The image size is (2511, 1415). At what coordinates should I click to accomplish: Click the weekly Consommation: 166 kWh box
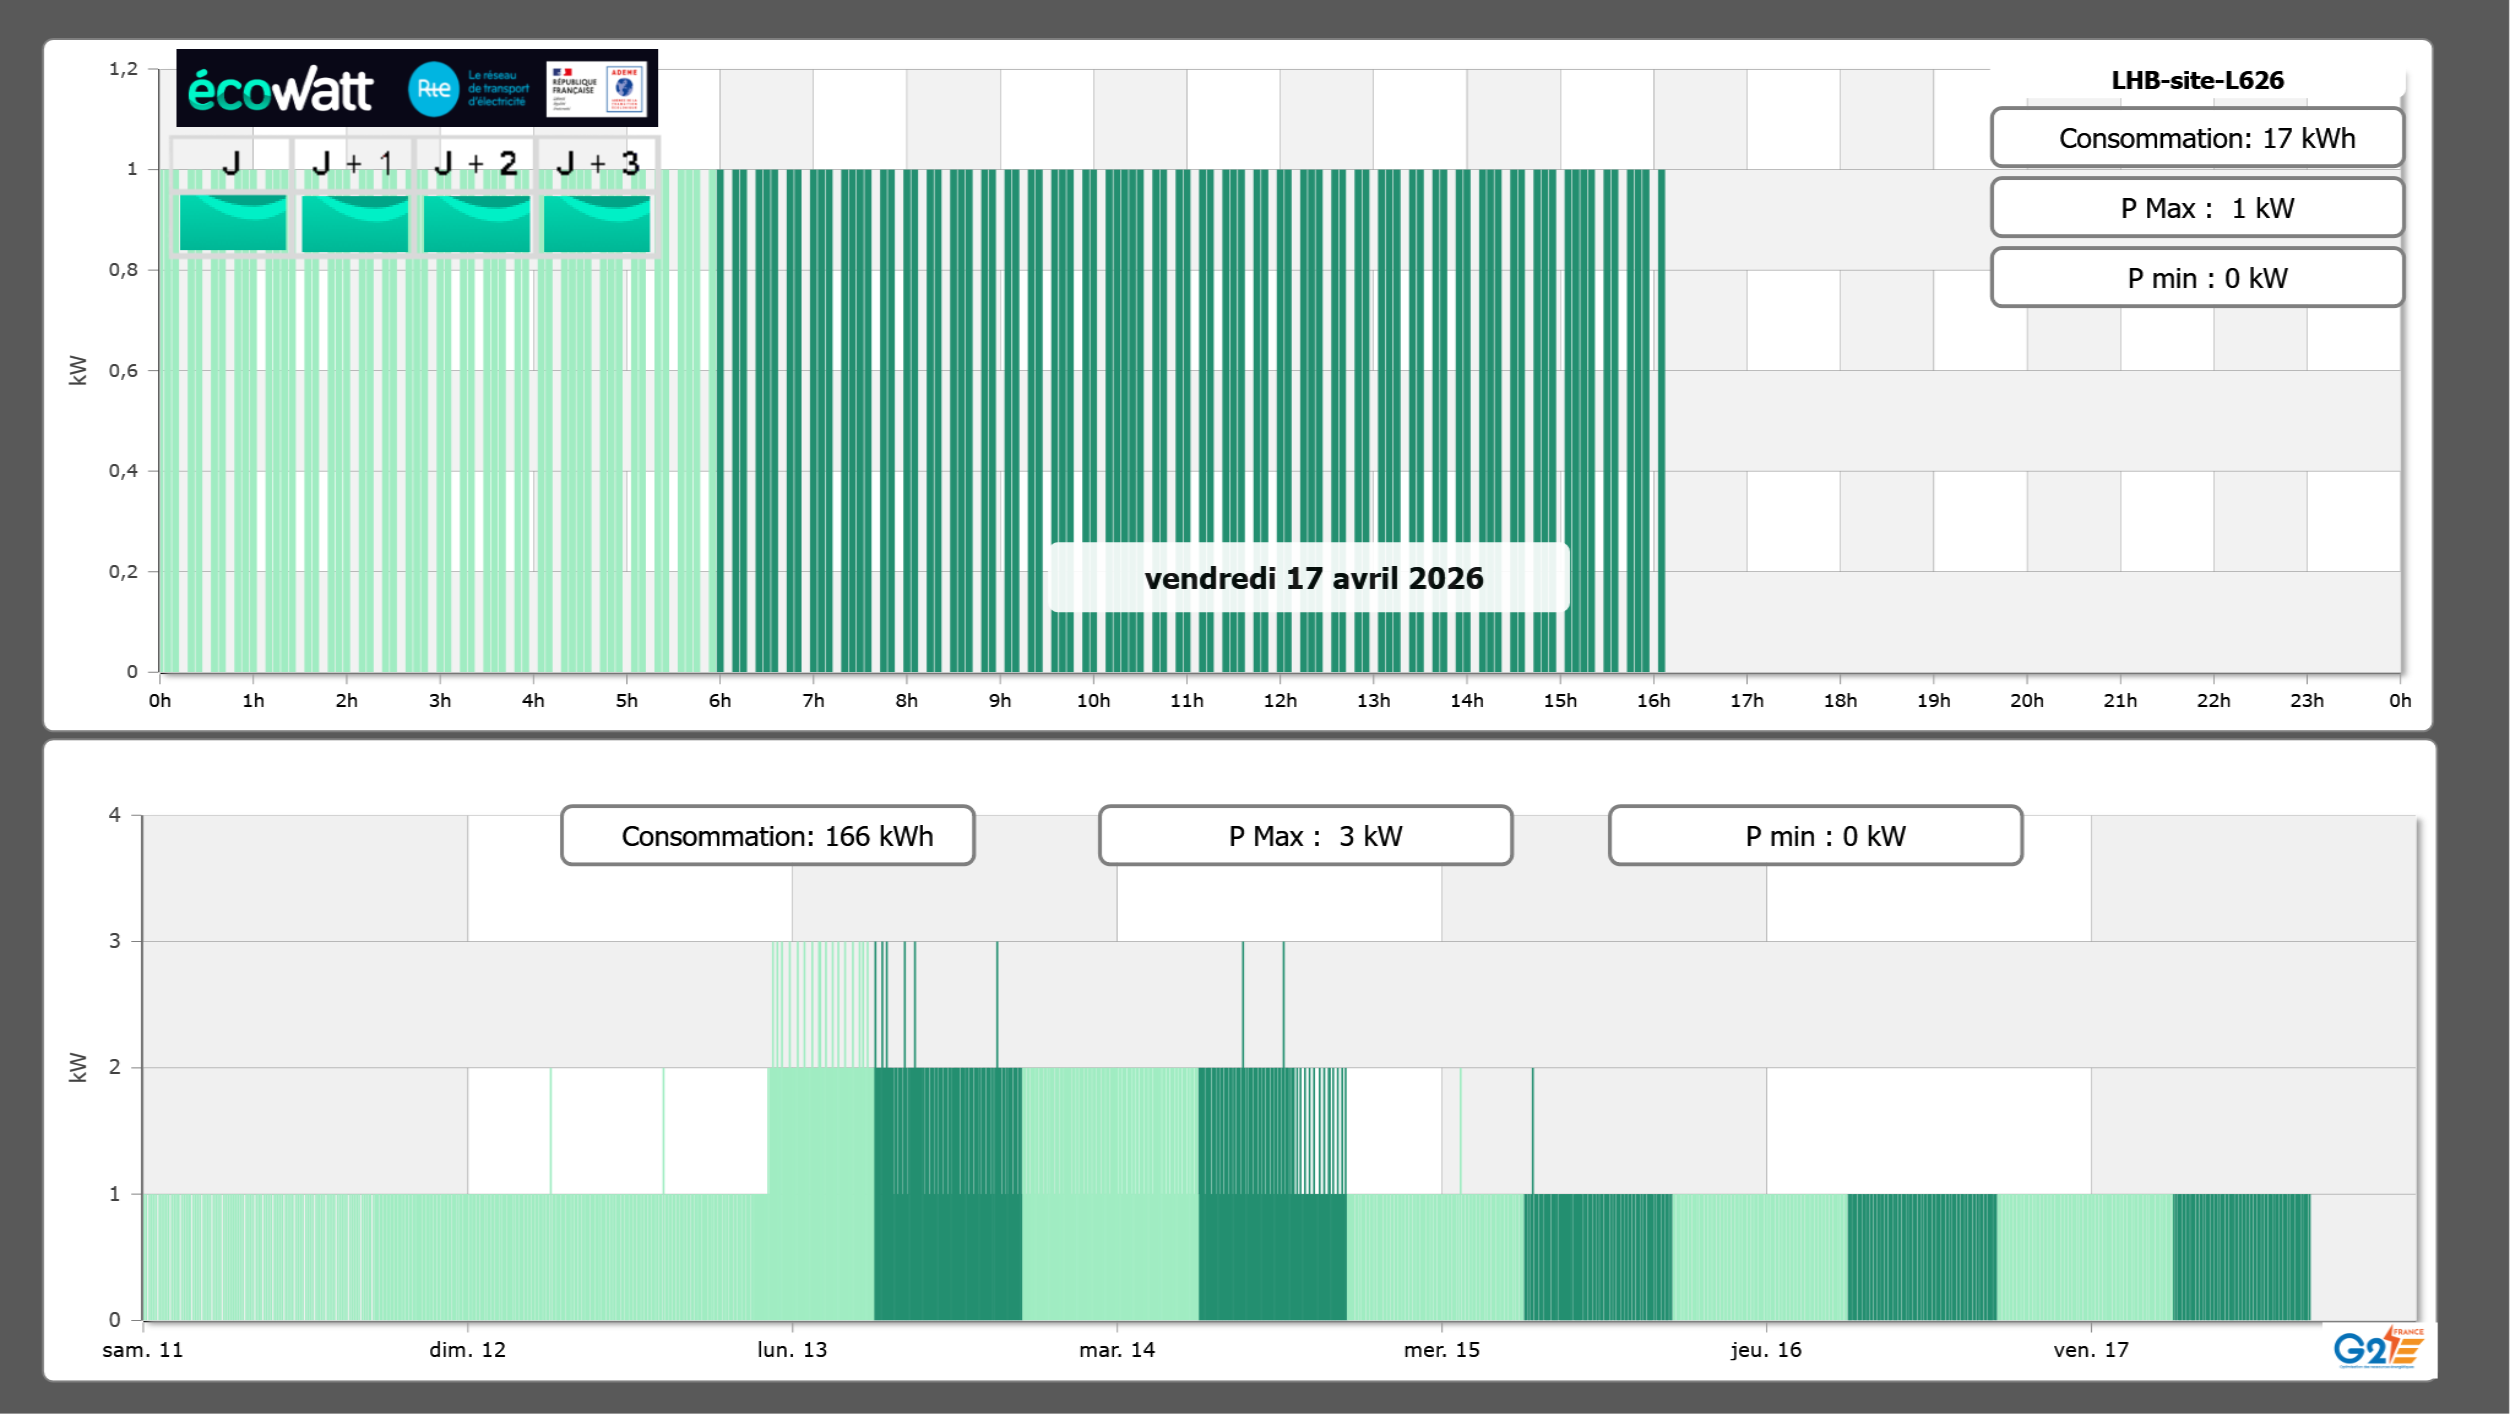767,836
